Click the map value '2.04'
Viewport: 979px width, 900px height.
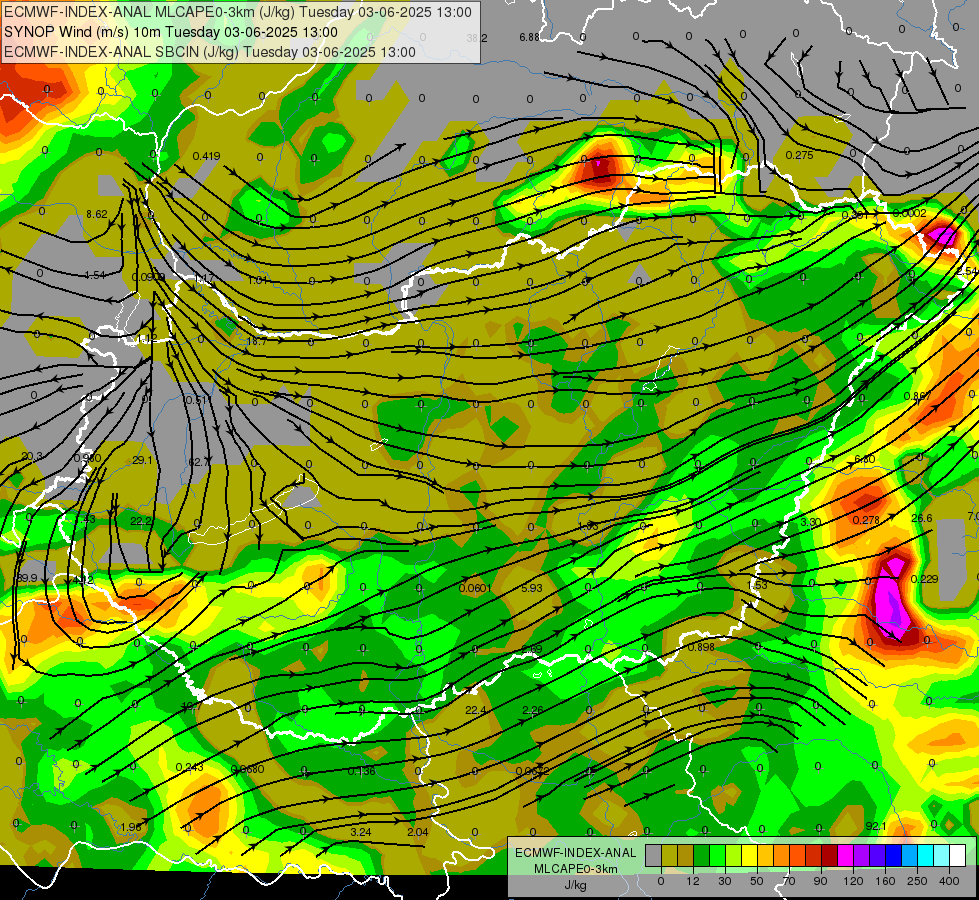(418, 832)
